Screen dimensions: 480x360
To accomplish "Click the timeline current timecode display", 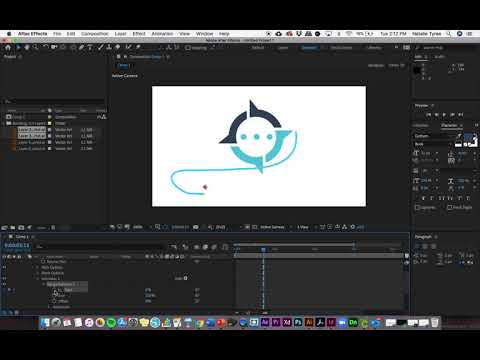I will point(17,245).
